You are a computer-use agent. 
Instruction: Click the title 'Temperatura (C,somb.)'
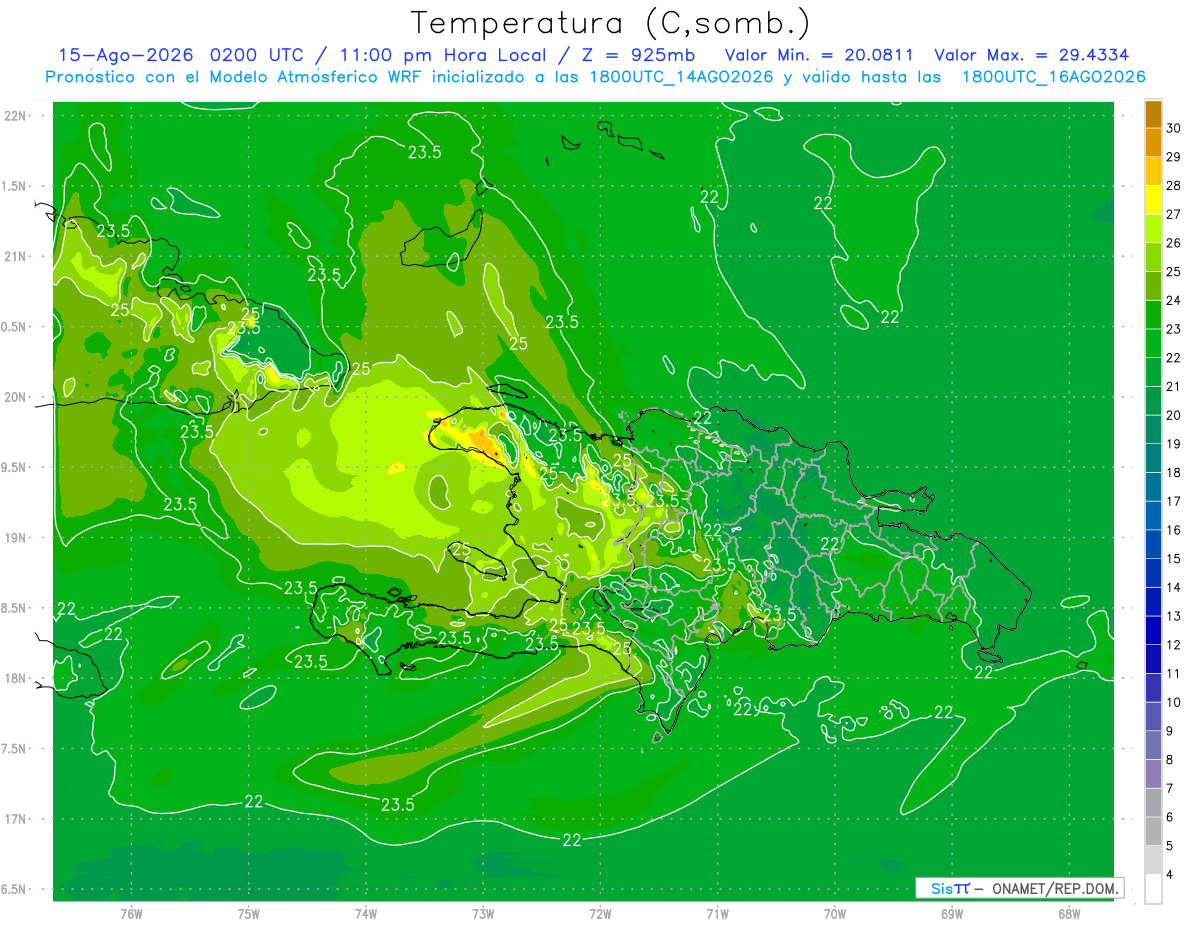[611, 24]
